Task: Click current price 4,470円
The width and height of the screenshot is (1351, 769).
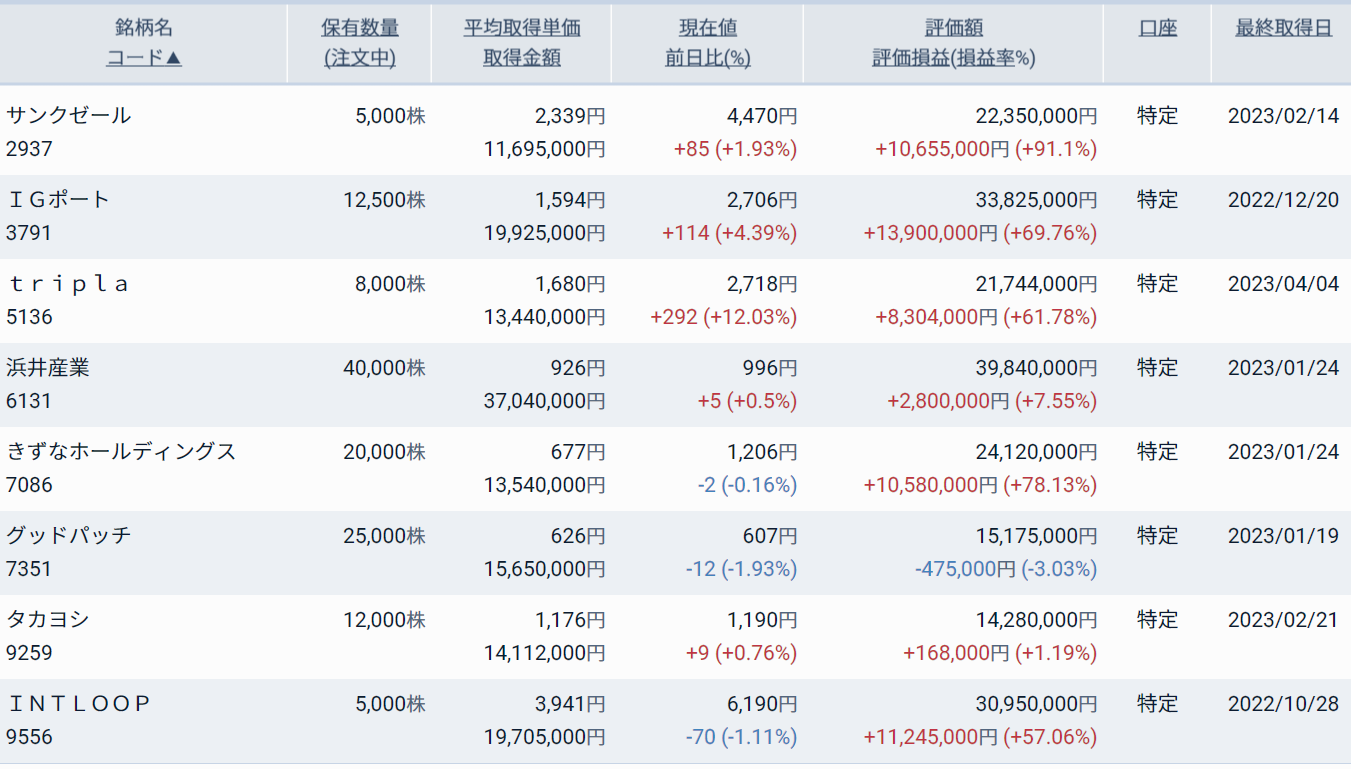Action: coord(762,115)
